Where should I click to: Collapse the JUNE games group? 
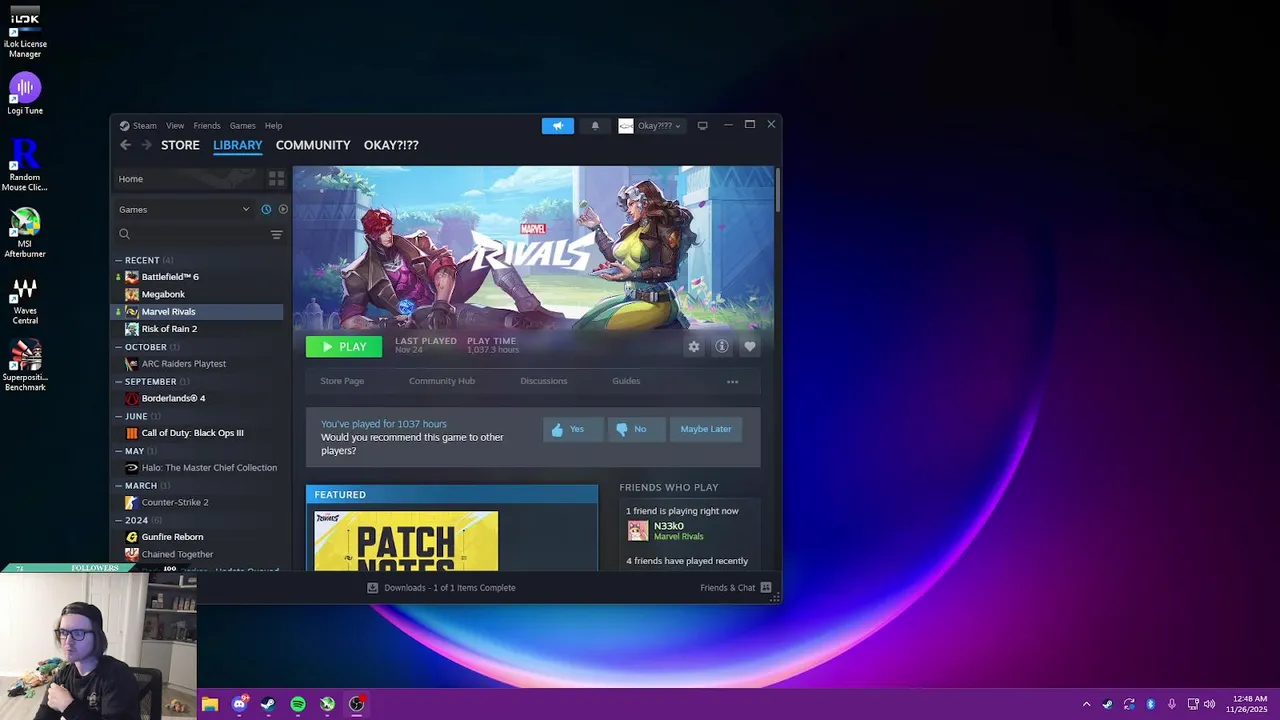click(x=118, y=416)
